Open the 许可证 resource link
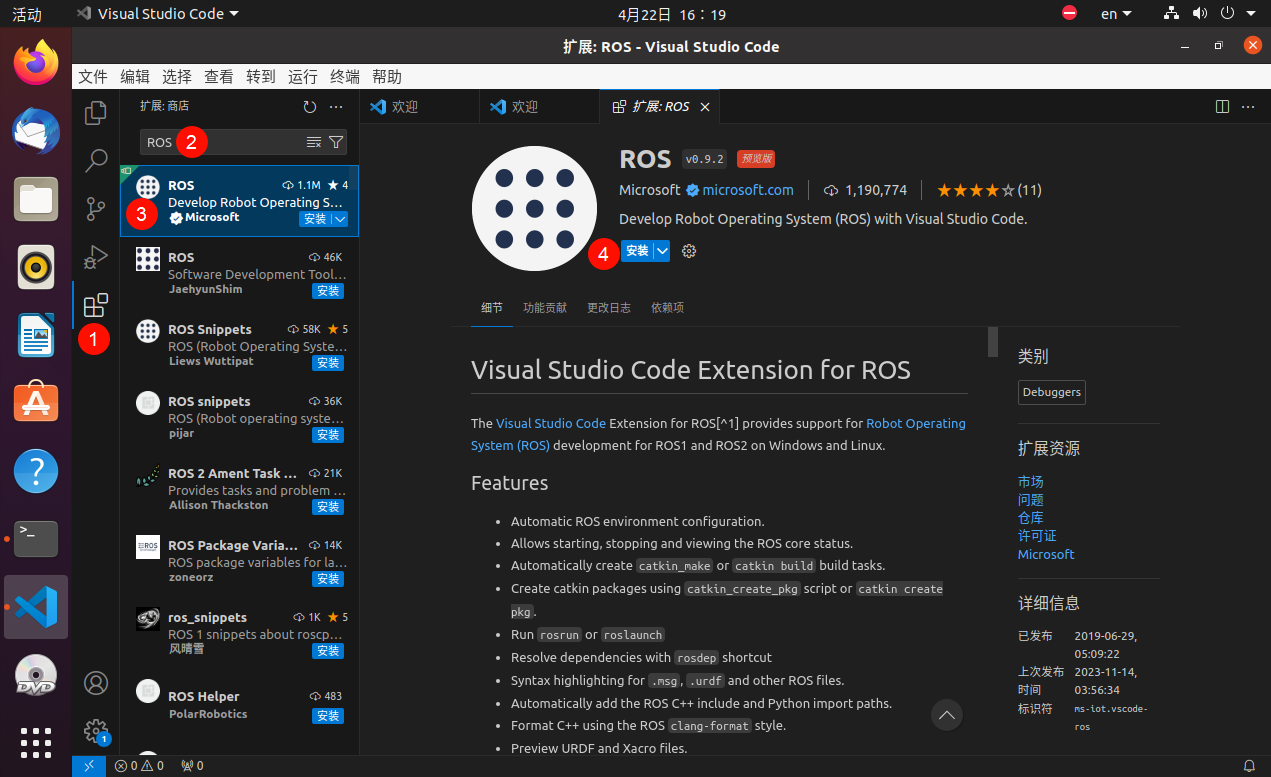1271x777 pixels. 1037,536
